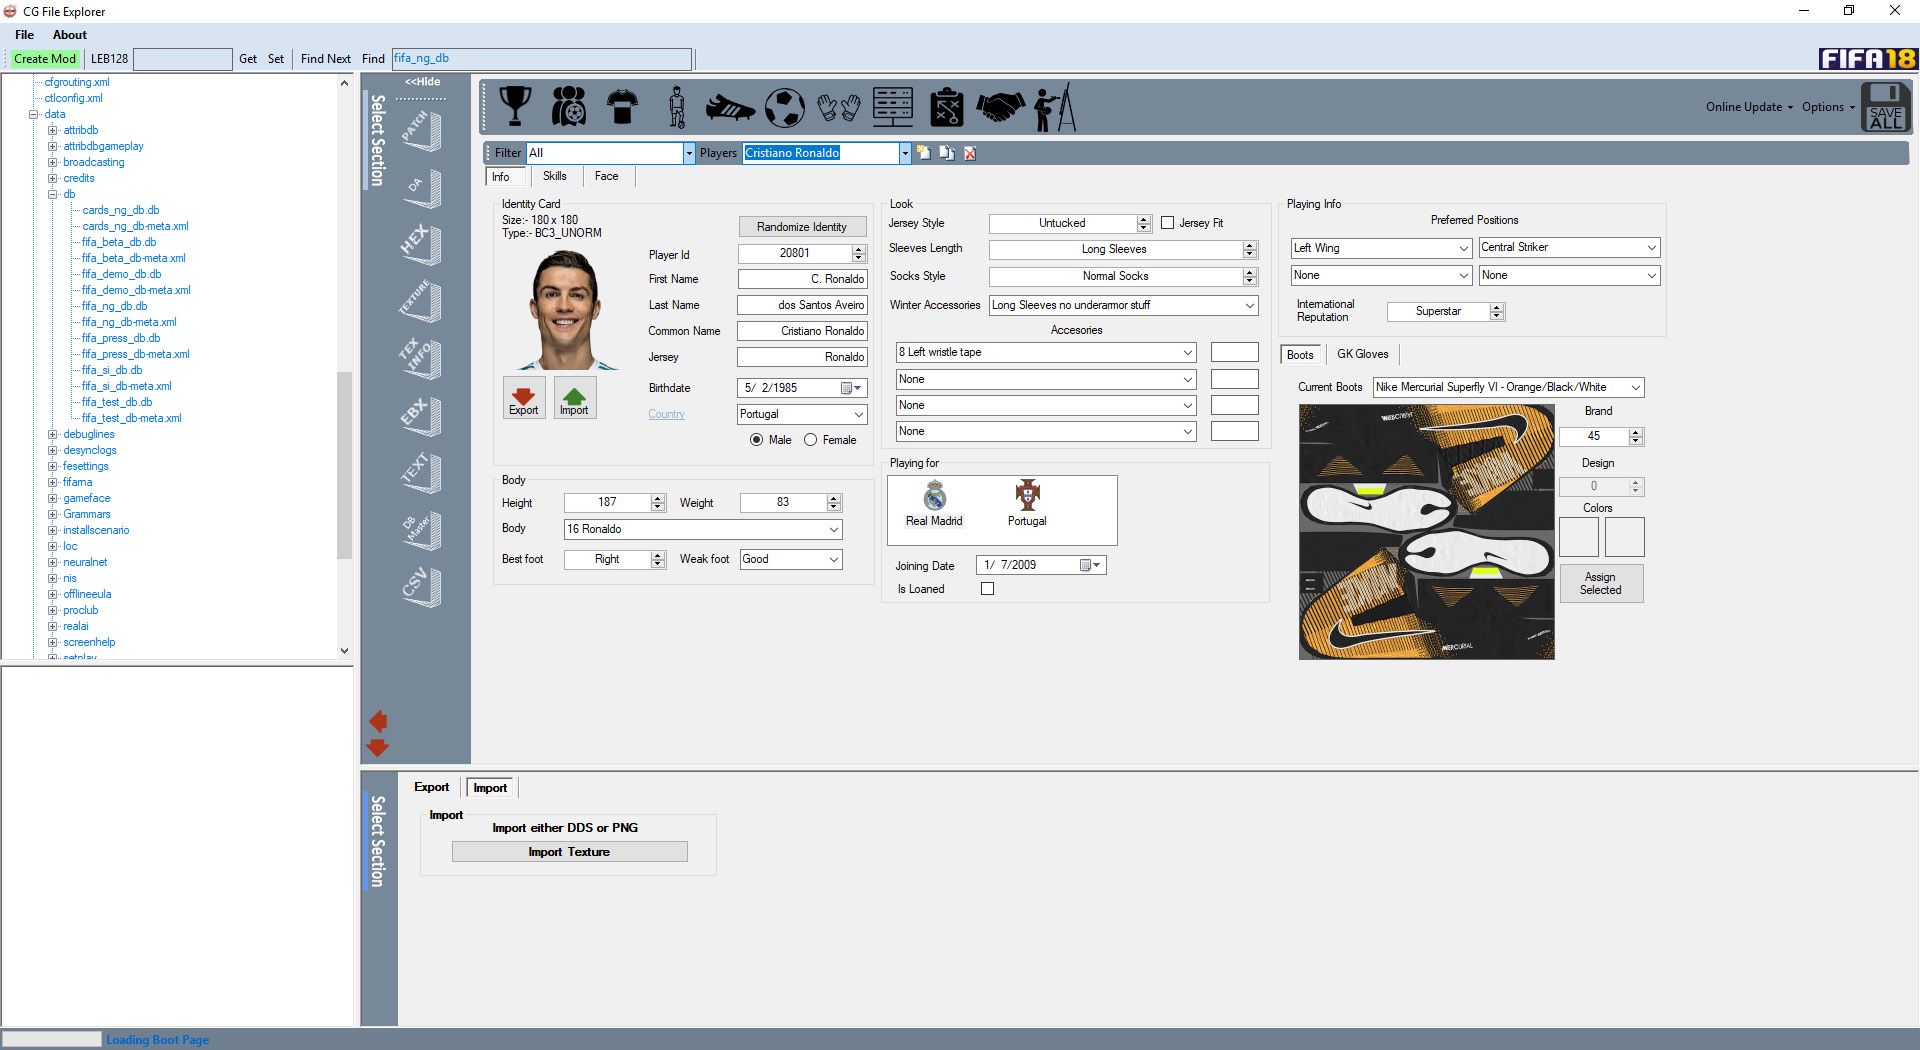Viewport: 1920px width, 1050px height.
Task: Open the GK Gloves tab
Action: coord(1362,354)
